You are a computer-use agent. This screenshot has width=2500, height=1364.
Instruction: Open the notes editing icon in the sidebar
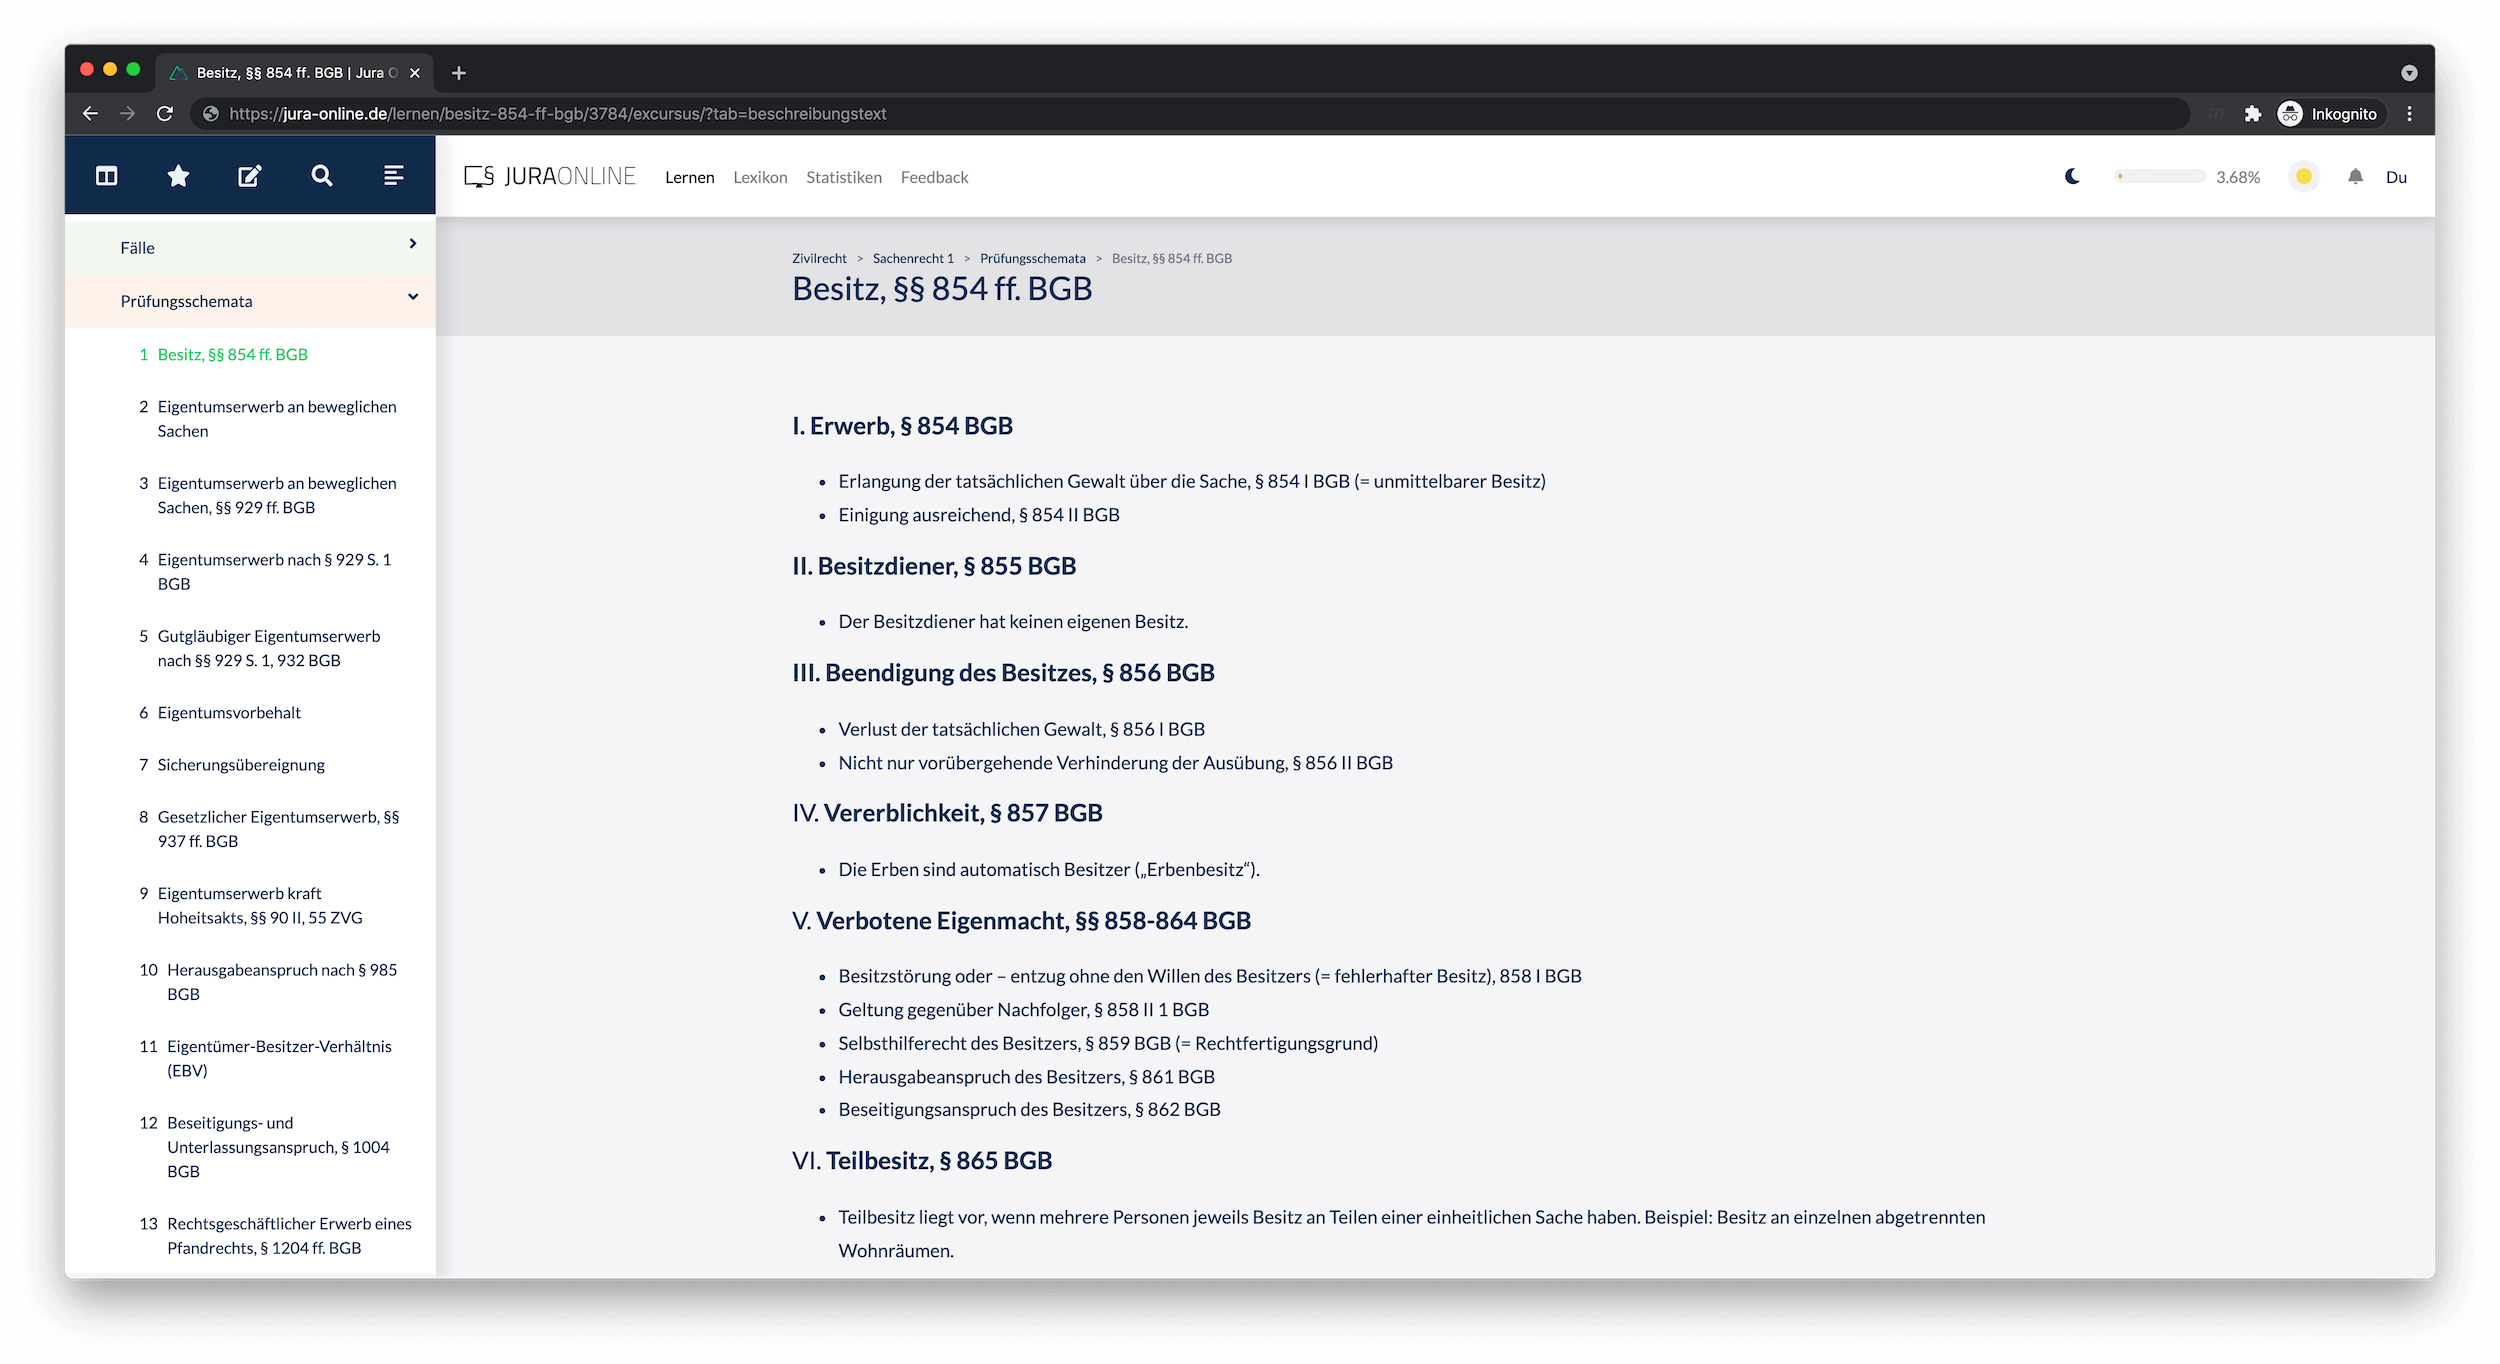[249, 175]
